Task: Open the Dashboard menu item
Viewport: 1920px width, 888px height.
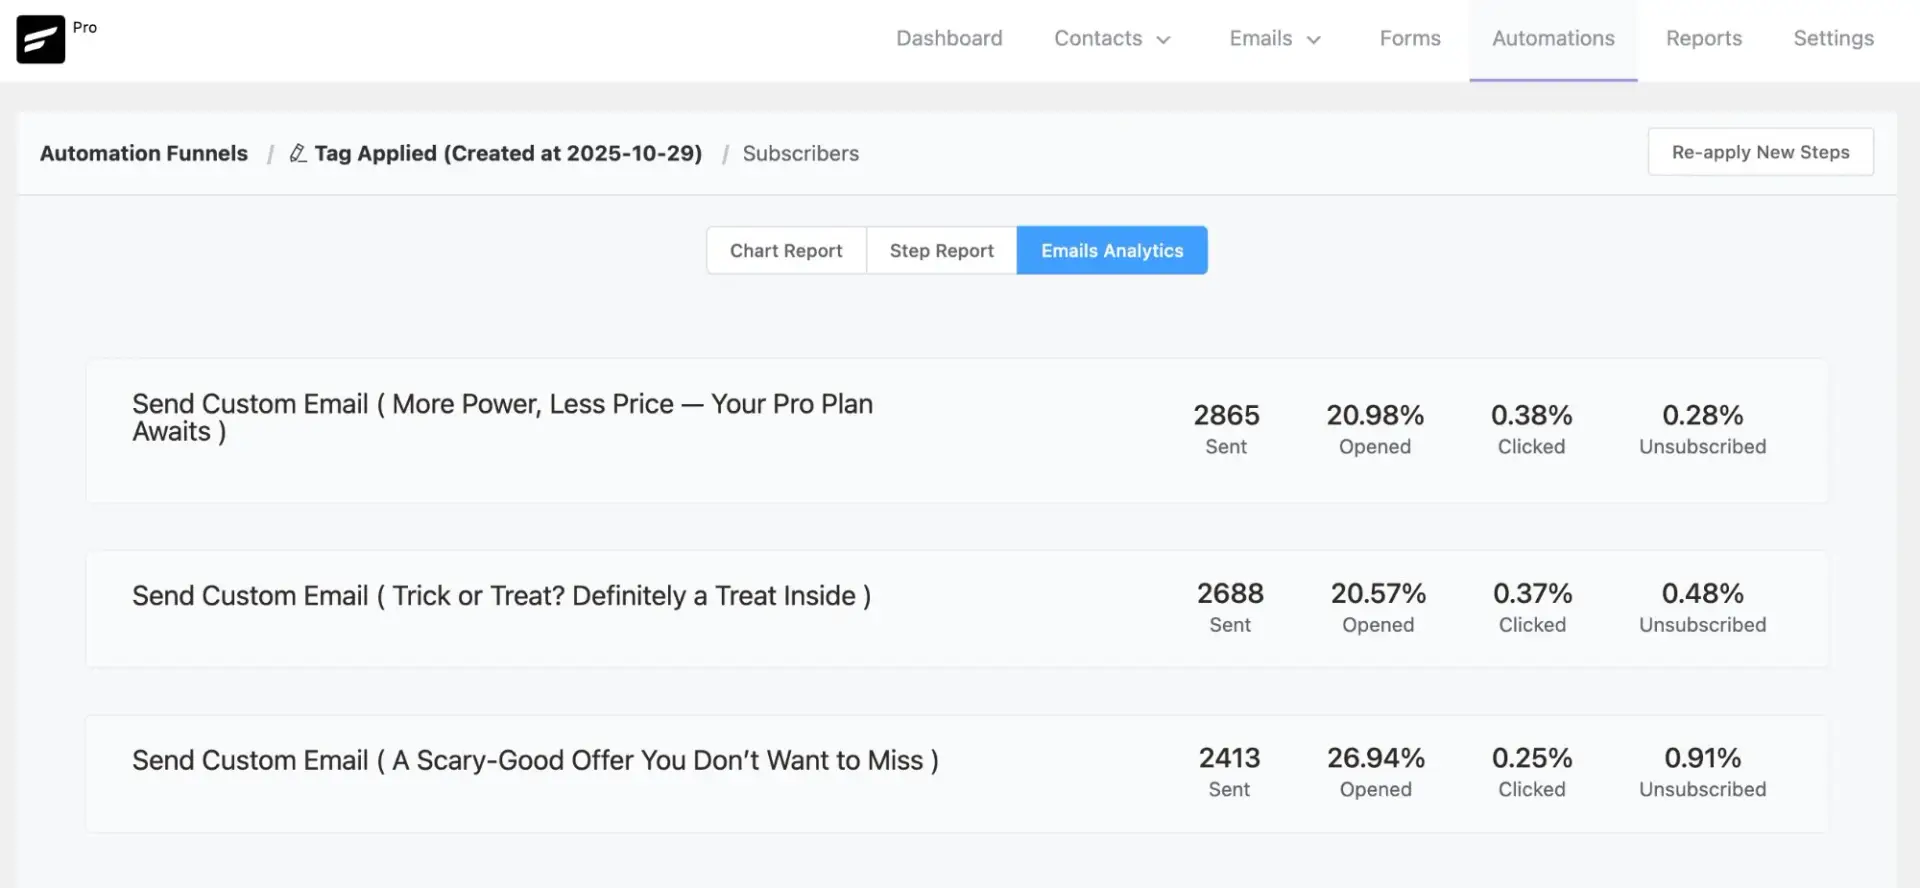Action: pyautogui.click(x=948, y=38)
